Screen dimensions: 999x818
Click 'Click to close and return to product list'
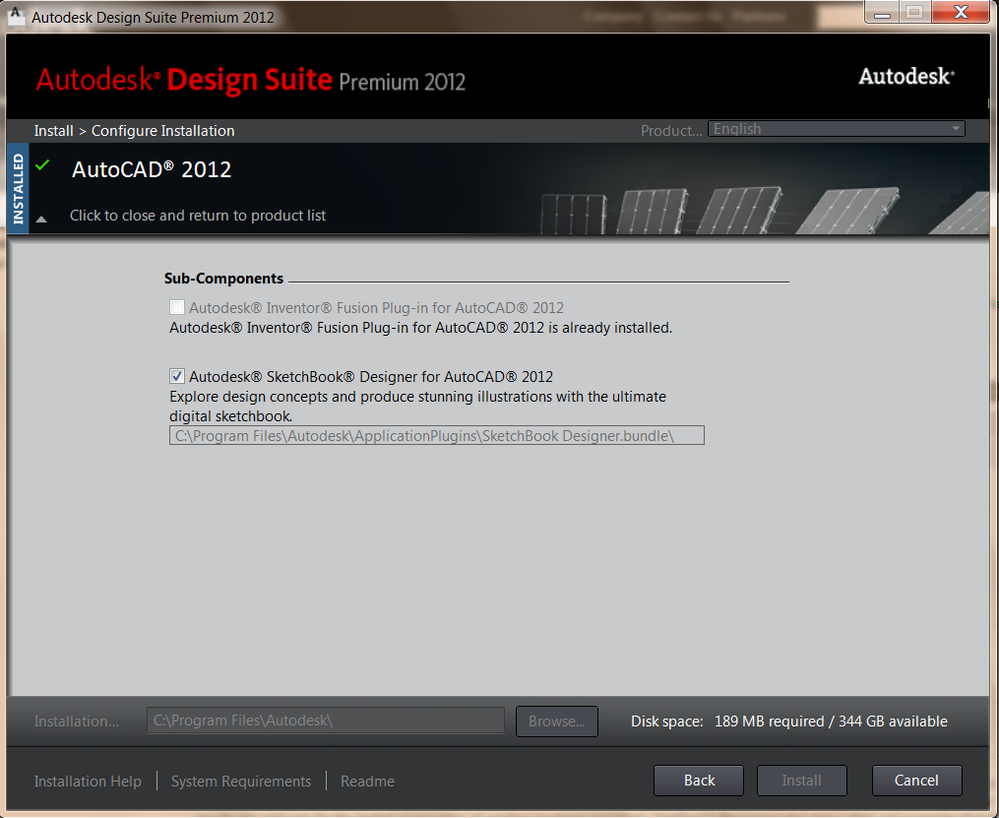pyautogui.click(x=198, y=215)
